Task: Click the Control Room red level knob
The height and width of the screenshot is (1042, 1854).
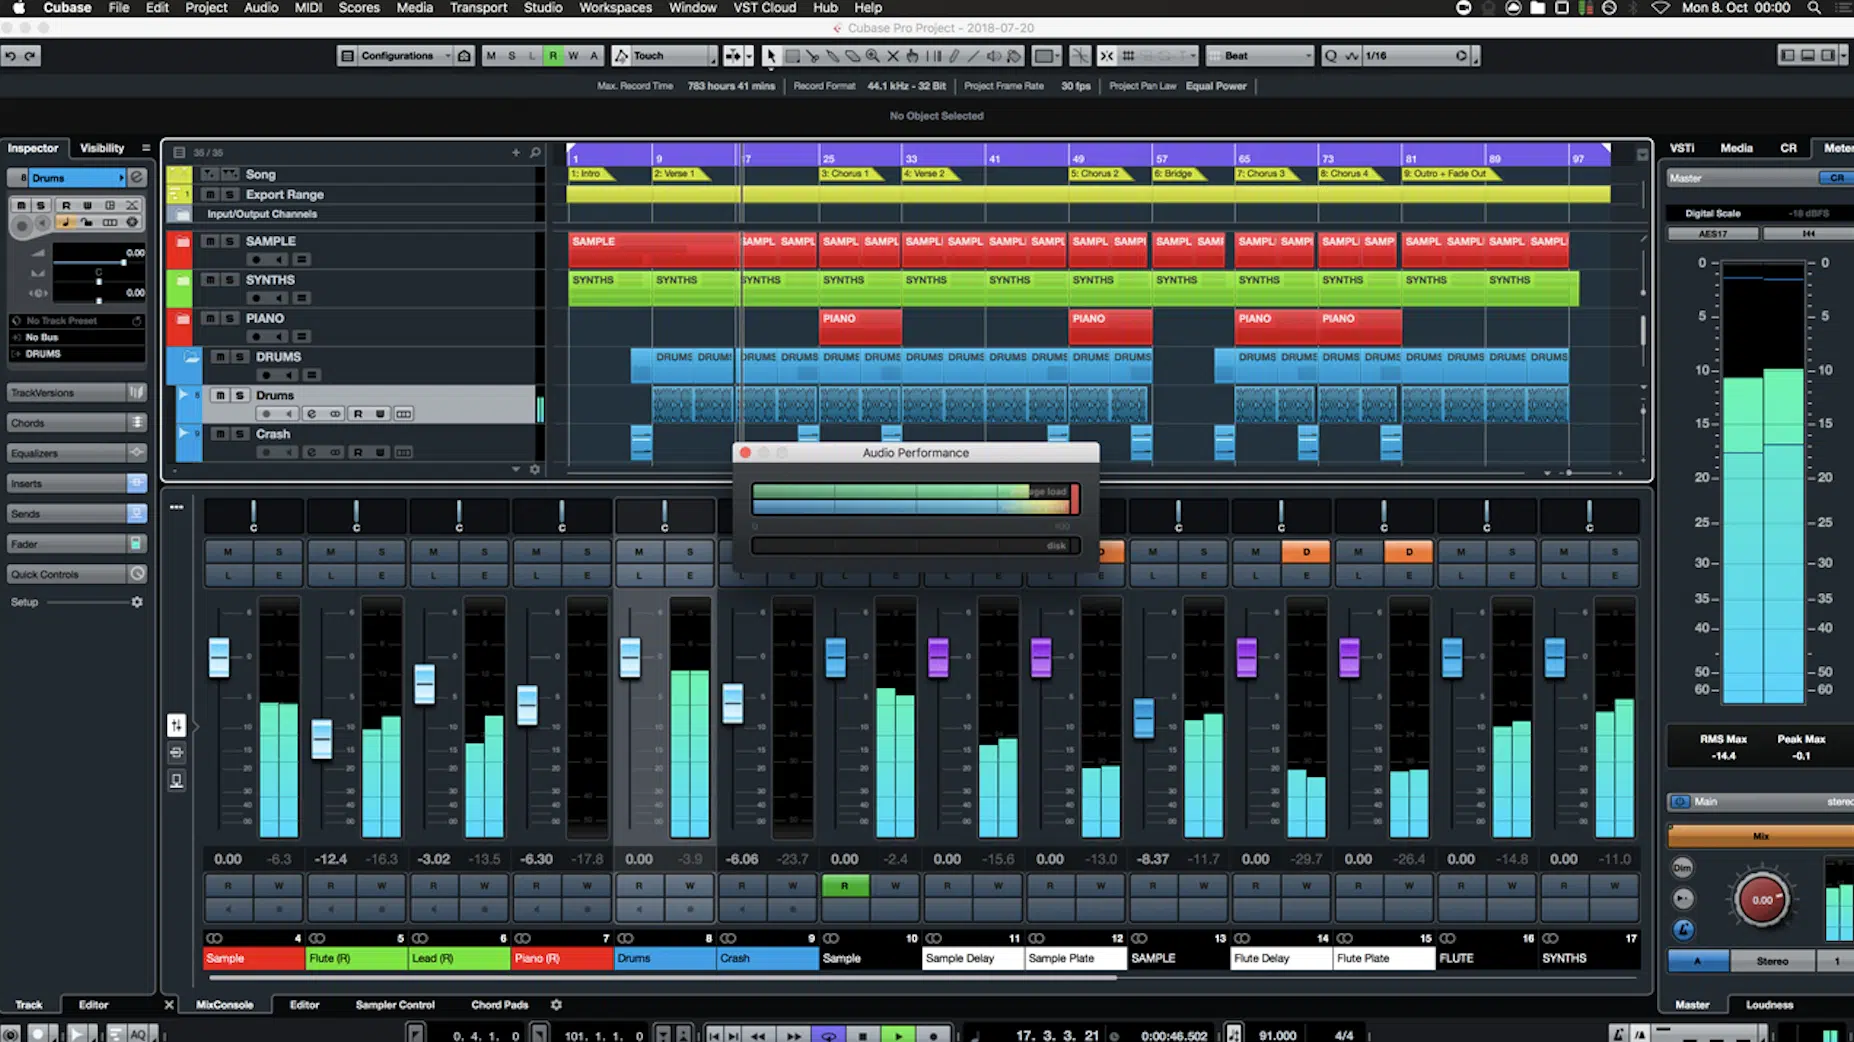Action: (x=1761, y=899)
